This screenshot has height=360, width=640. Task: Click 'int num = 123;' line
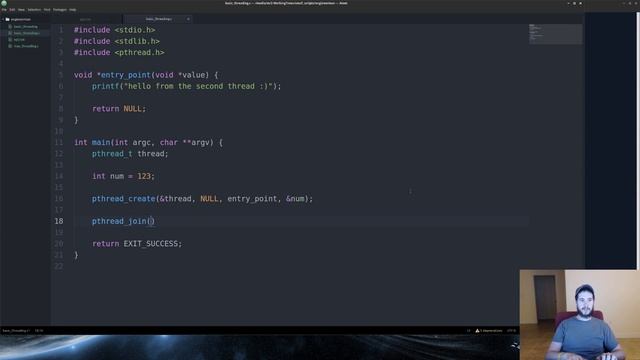coord(123,176)
